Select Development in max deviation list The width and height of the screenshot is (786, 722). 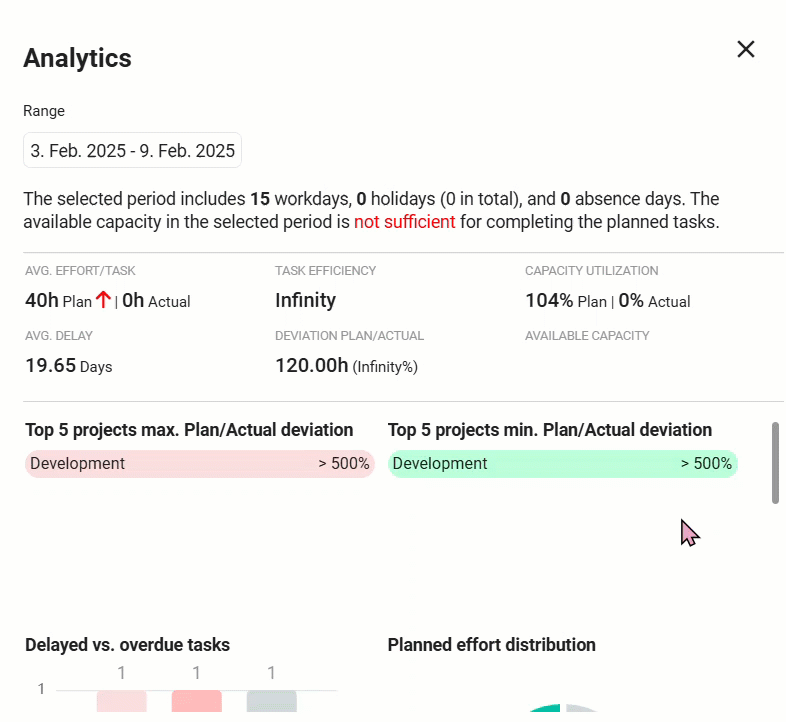click(x=78, y=464)
